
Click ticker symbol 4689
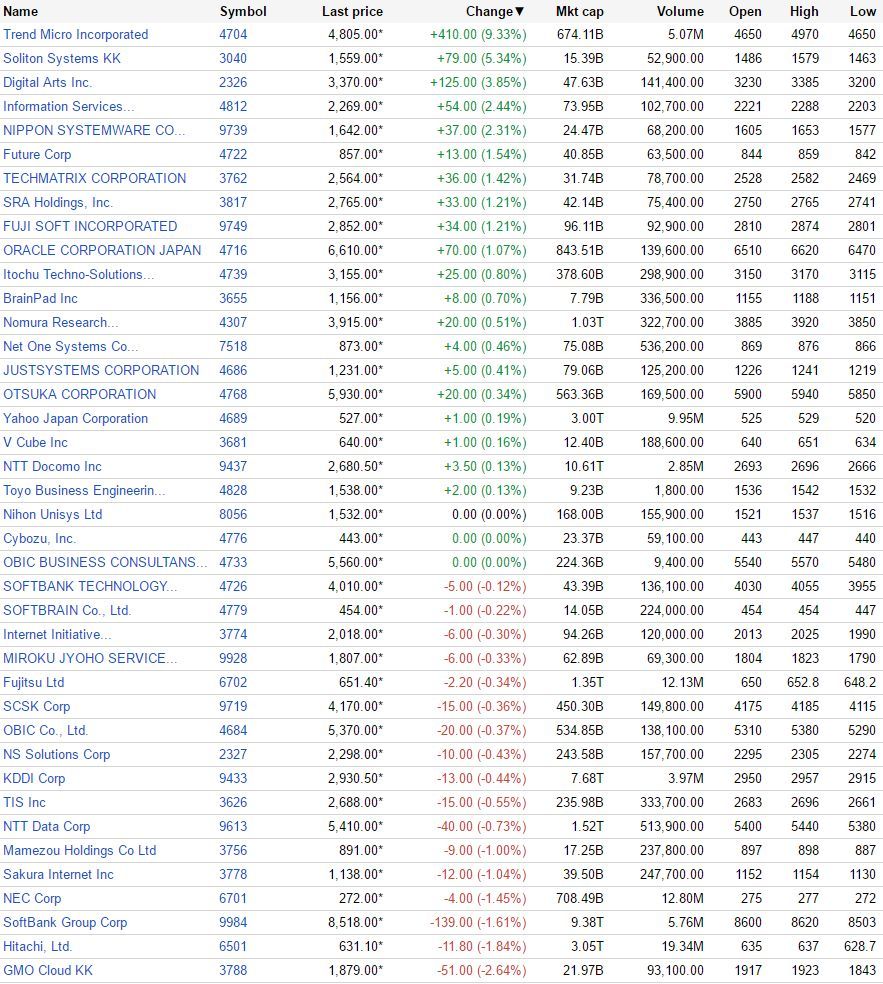point(233,418)
